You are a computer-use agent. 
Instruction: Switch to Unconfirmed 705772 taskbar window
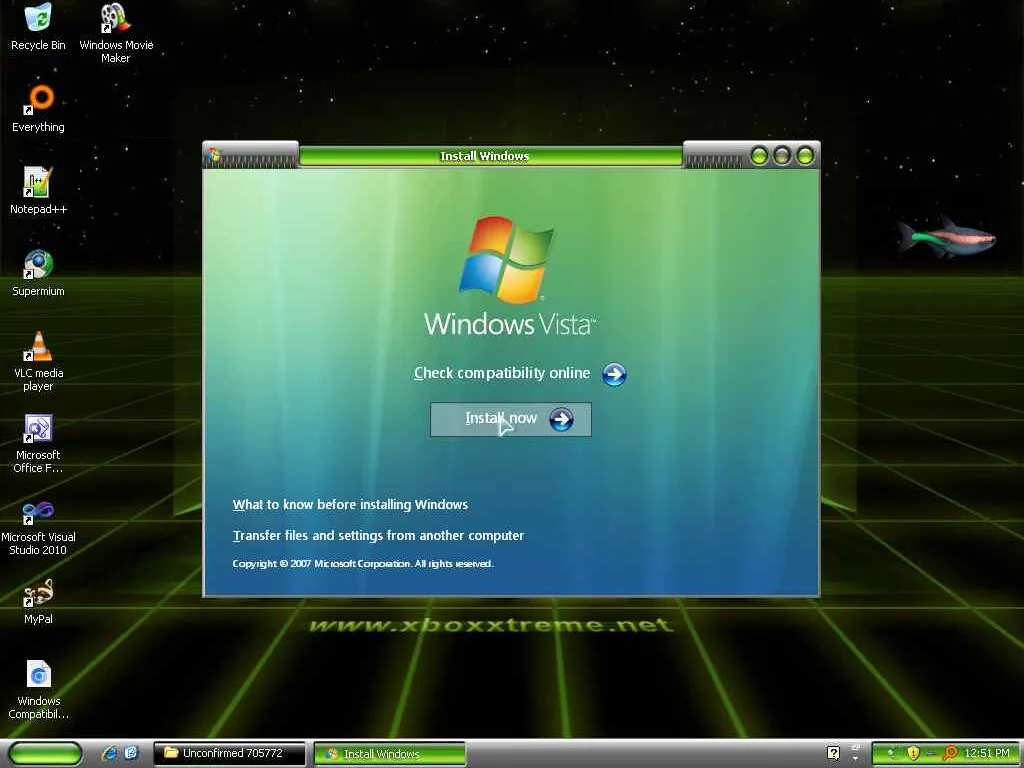click(x=229, y=753)
